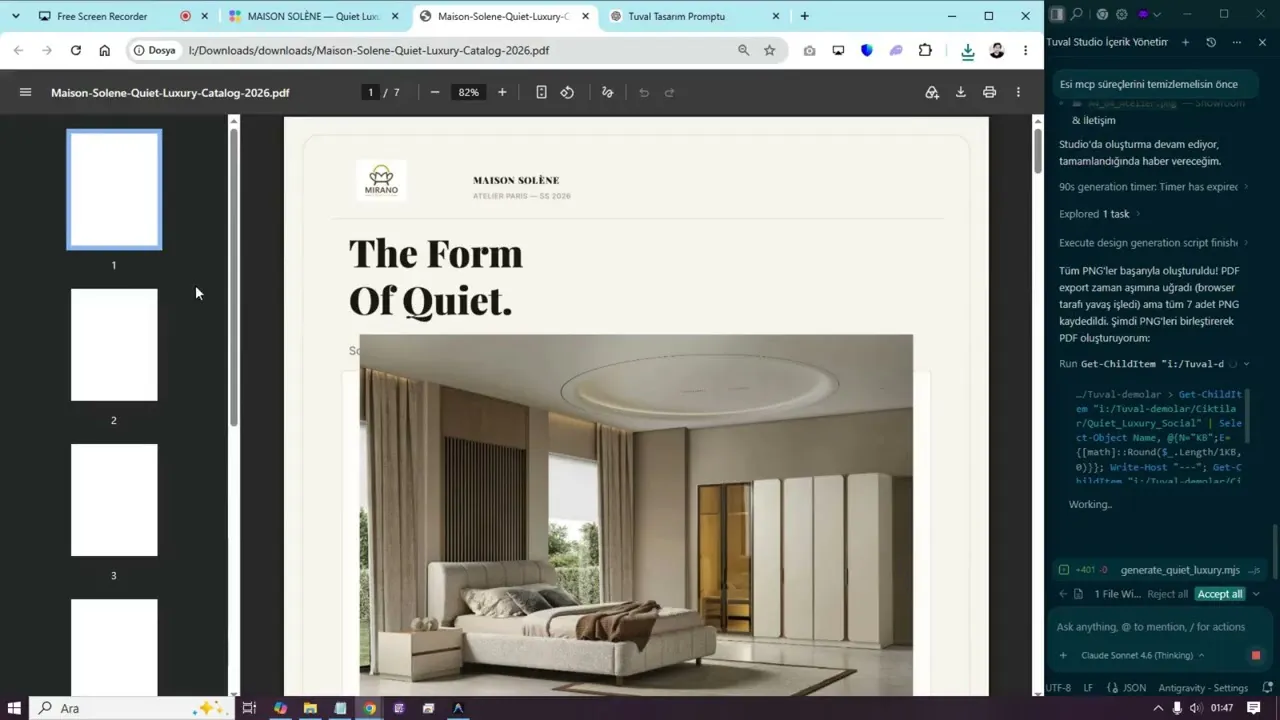Viewport: 1280px width, 720px height.
Task: Open Claude Sonnet 4.6 model selector
Action: pos(1143,655)
